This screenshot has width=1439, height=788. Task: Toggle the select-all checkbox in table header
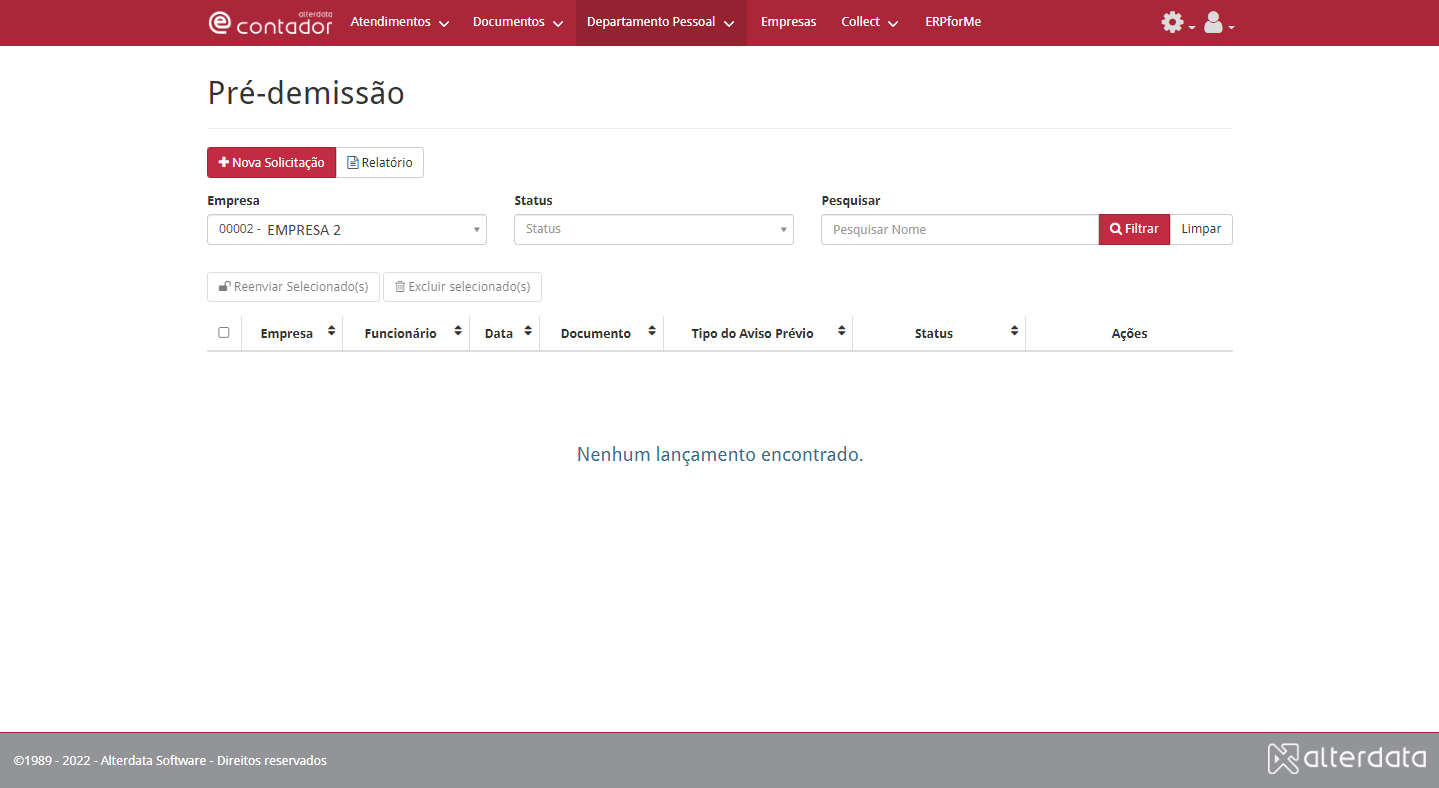(223, 332)
